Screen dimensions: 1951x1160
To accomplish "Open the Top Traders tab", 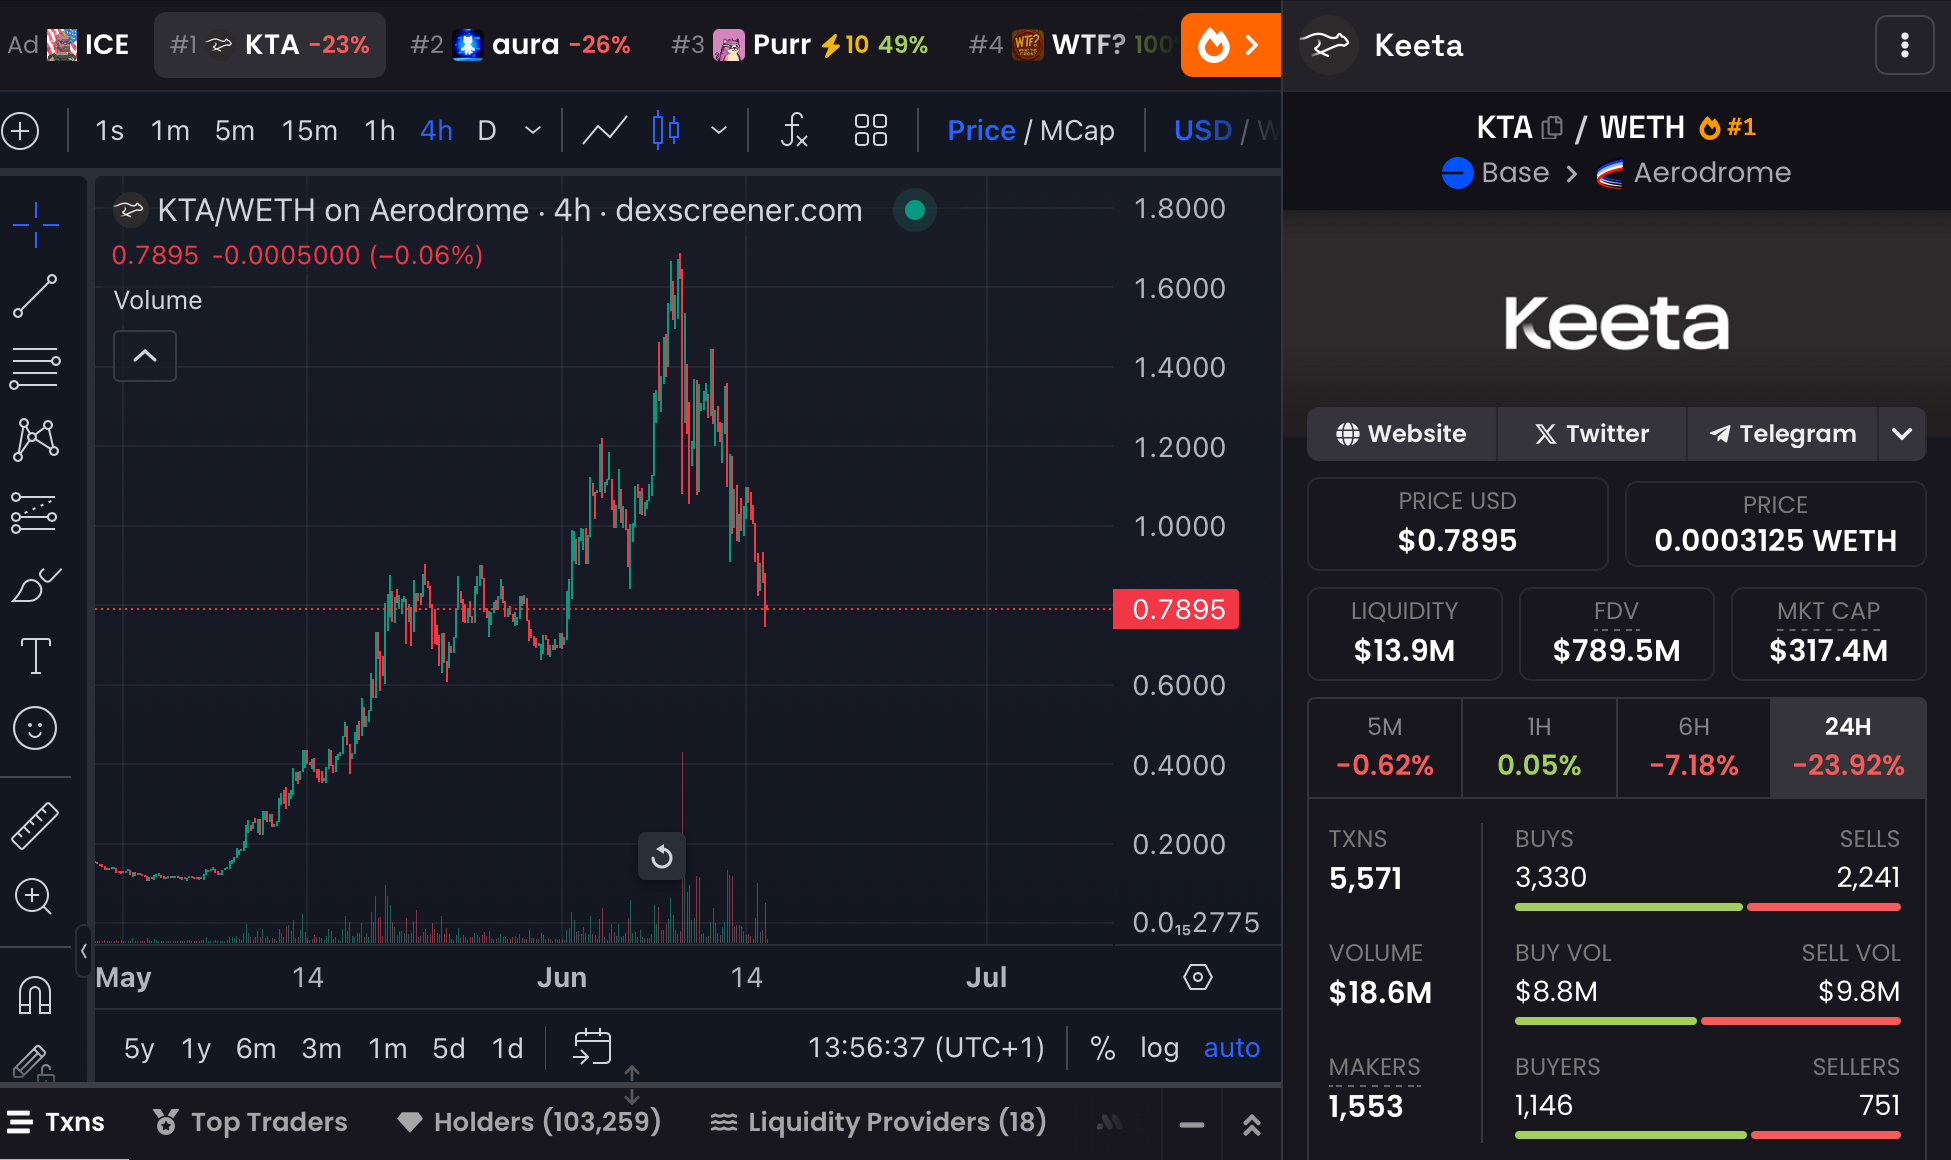I will point(250,1122).
